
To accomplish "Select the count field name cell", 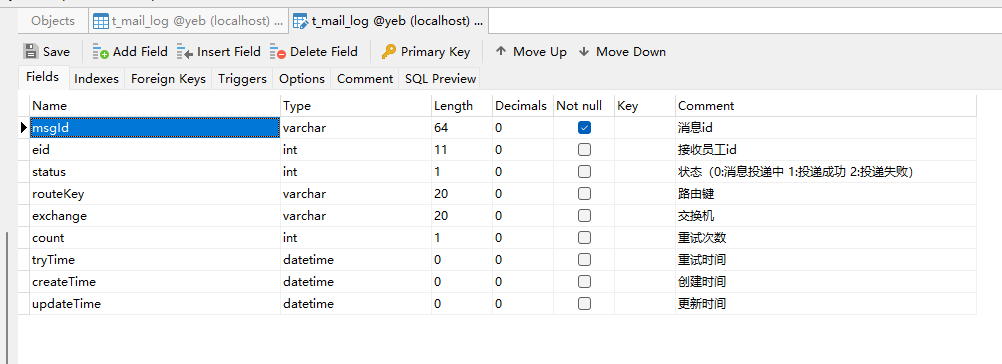I will [155, 238].
